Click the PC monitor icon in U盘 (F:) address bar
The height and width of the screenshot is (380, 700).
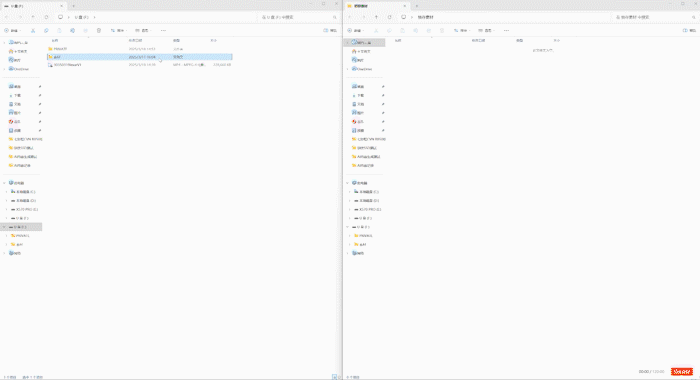pyautogui.click(x=60, y=17)
